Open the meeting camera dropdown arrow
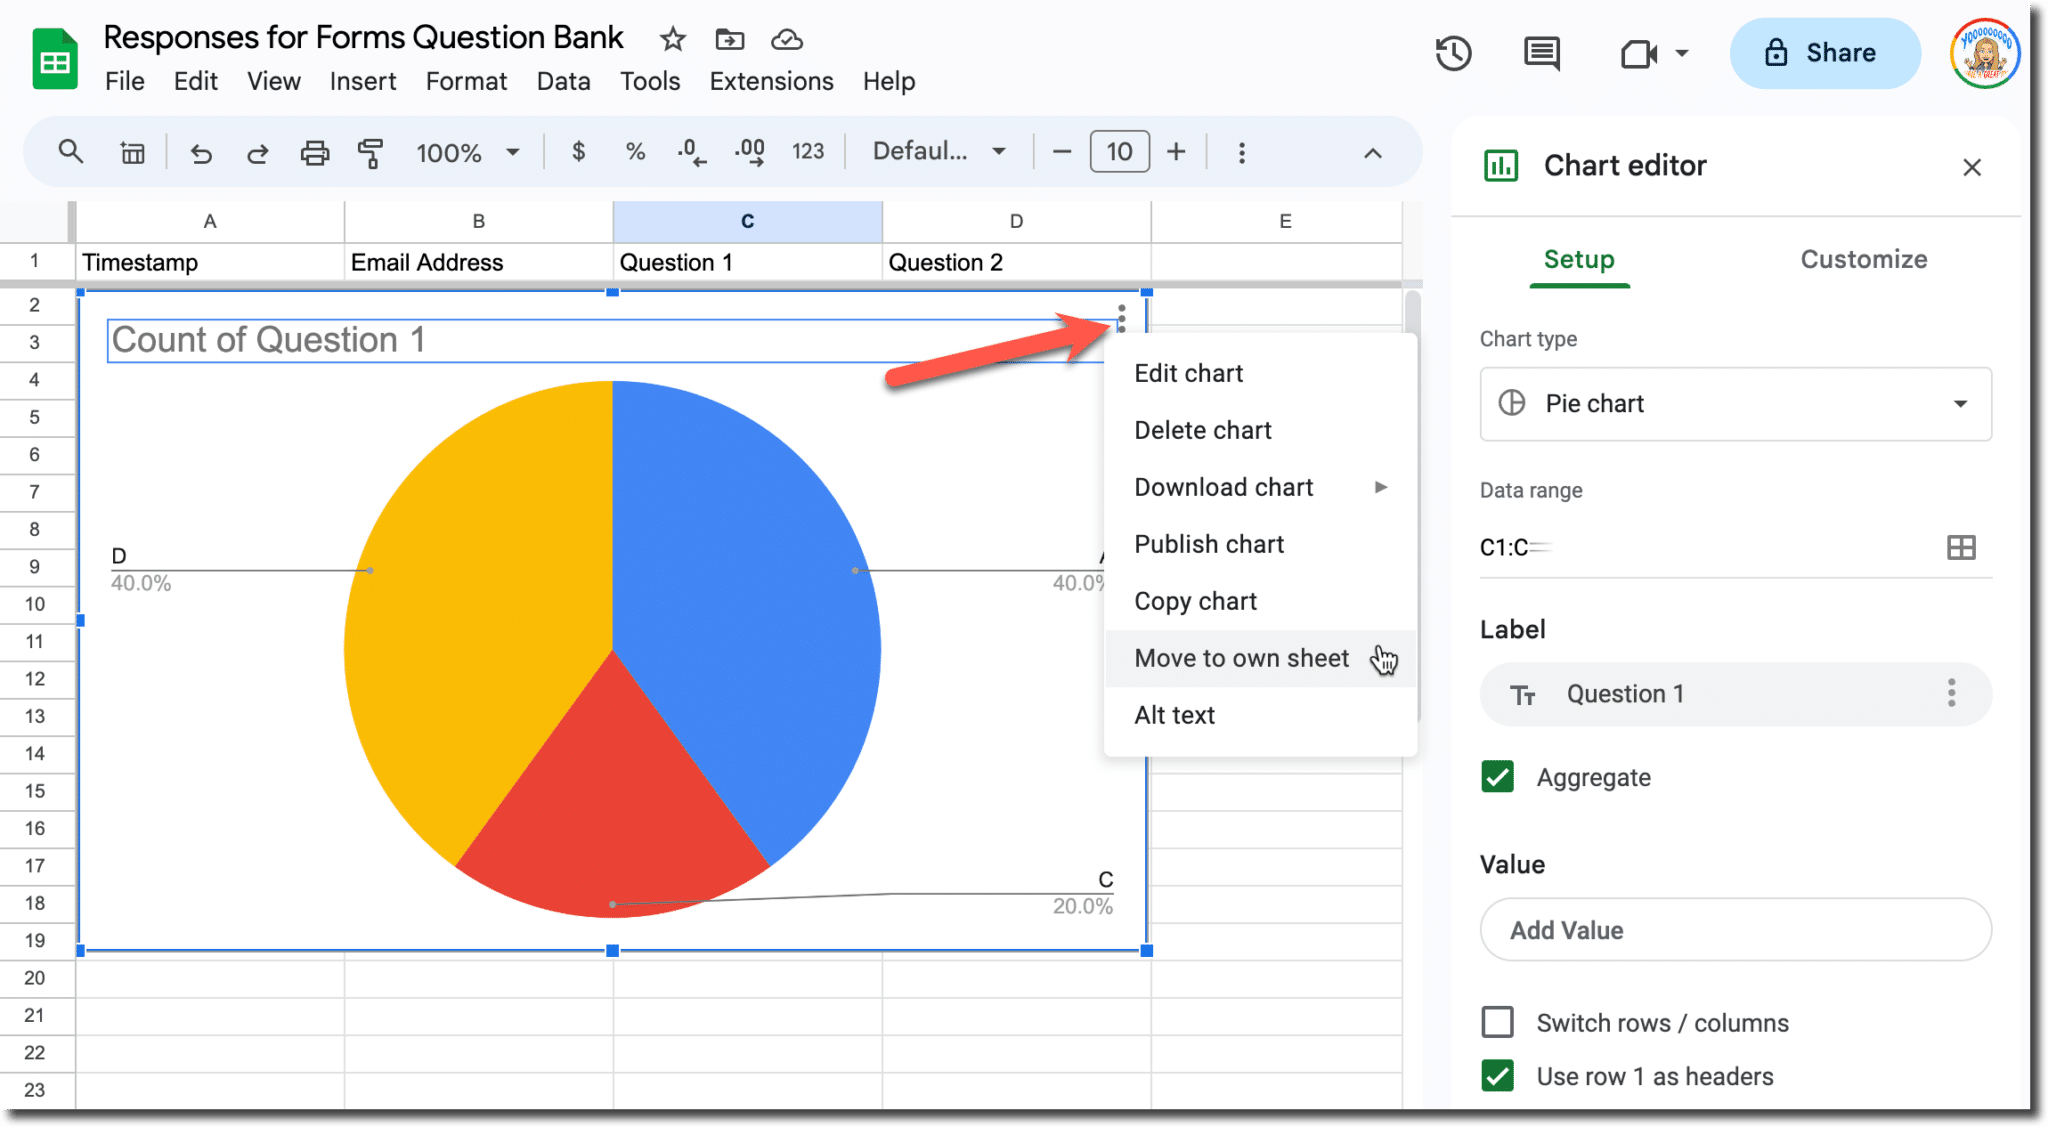This screenshot has height=1127, width=2048. point(1682,53)
